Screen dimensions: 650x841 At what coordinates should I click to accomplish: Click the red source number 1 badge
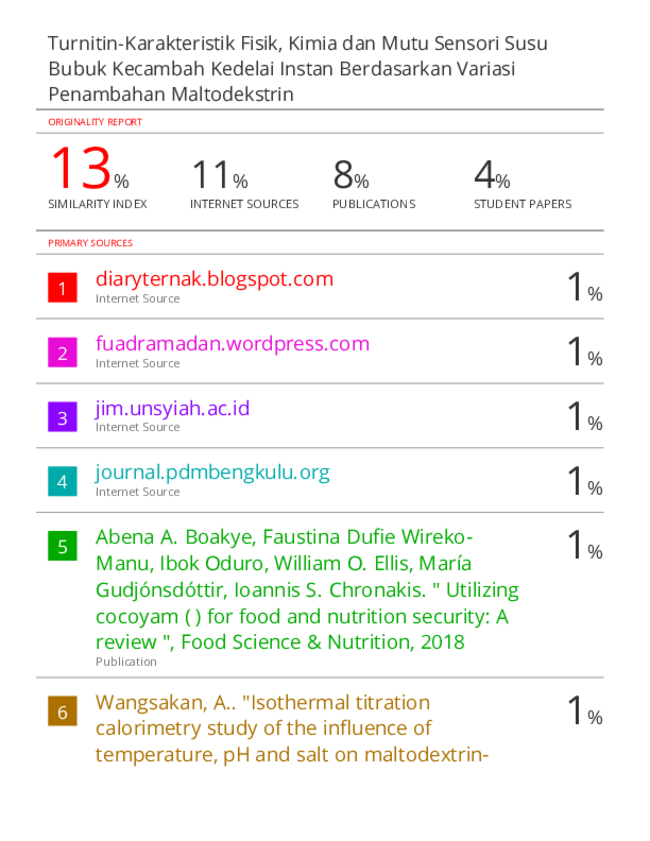(62, 288)
